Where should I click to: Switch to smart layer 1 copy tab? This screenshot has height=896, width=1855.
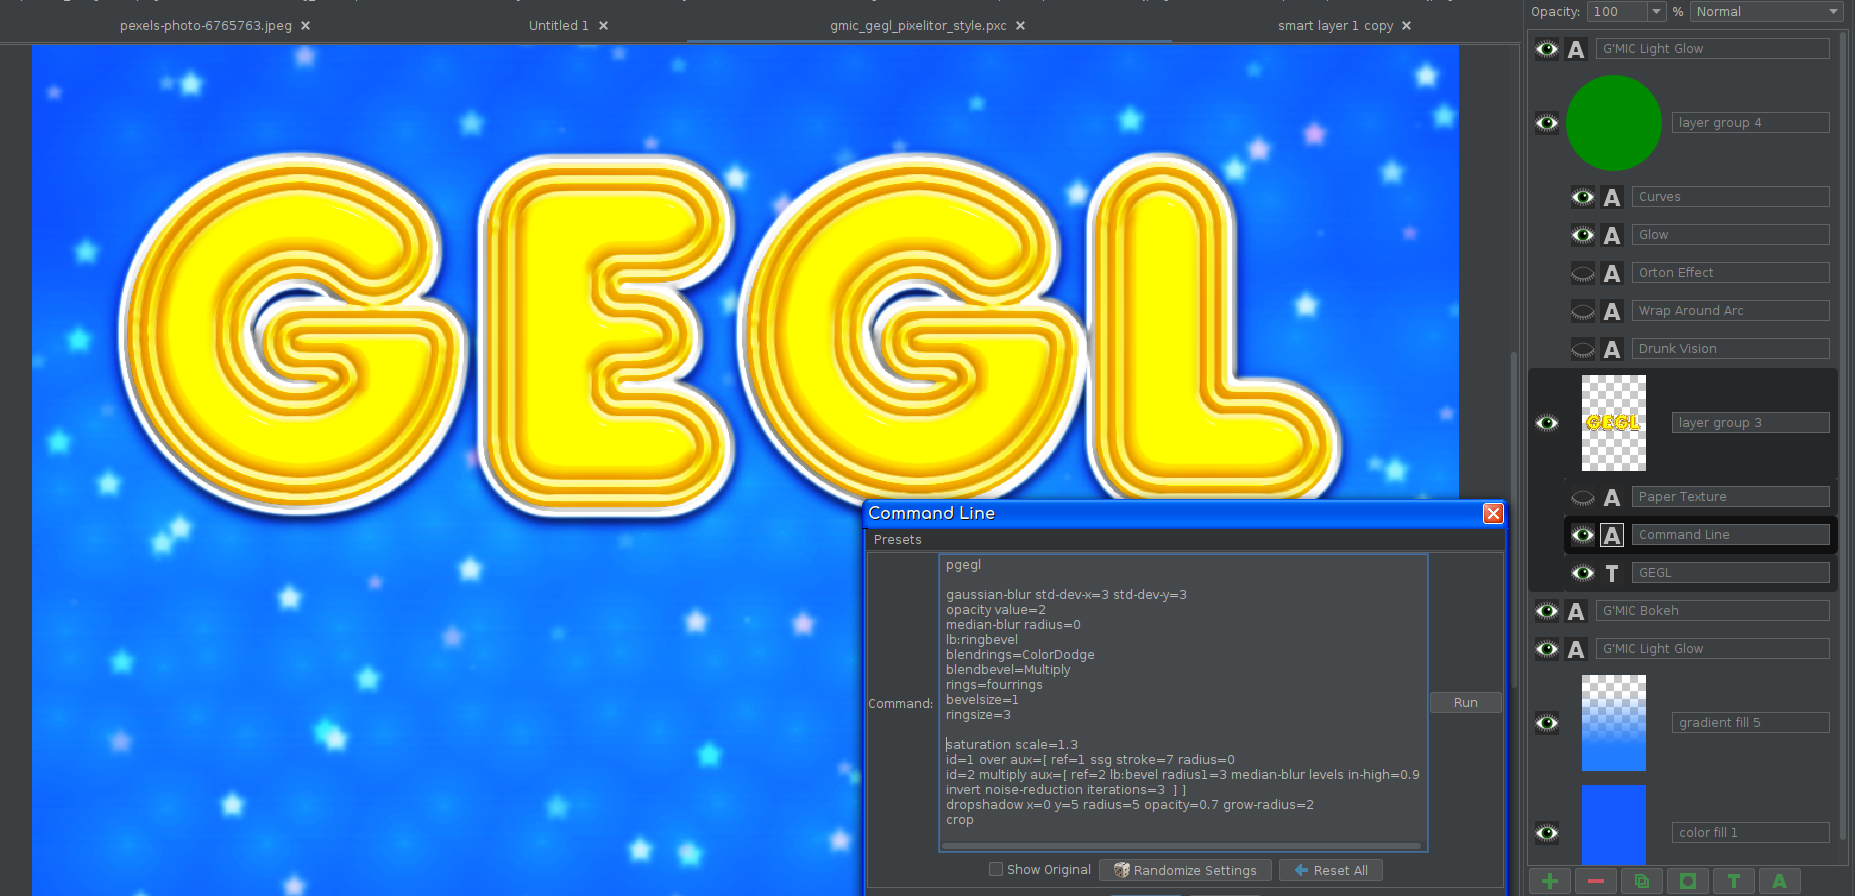1335,26
